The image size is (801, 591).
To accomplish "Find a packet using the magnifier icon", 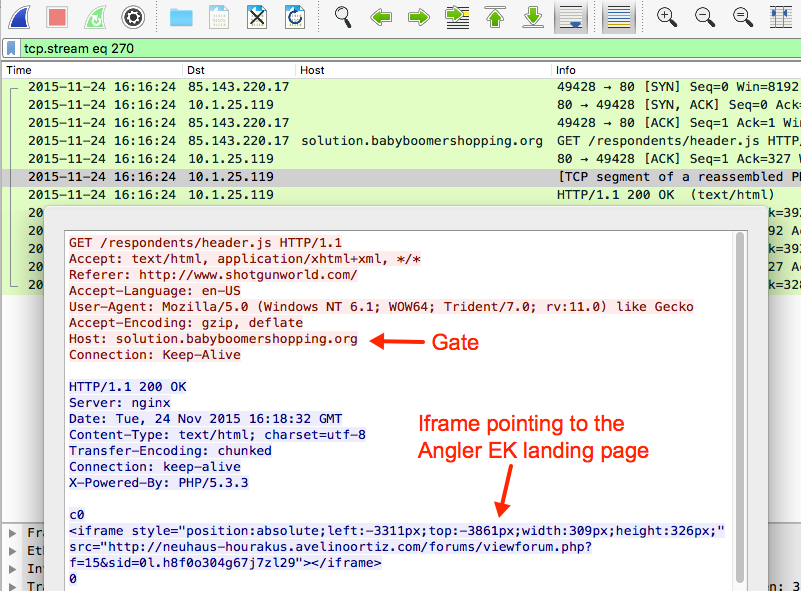I will coord(343,17).
